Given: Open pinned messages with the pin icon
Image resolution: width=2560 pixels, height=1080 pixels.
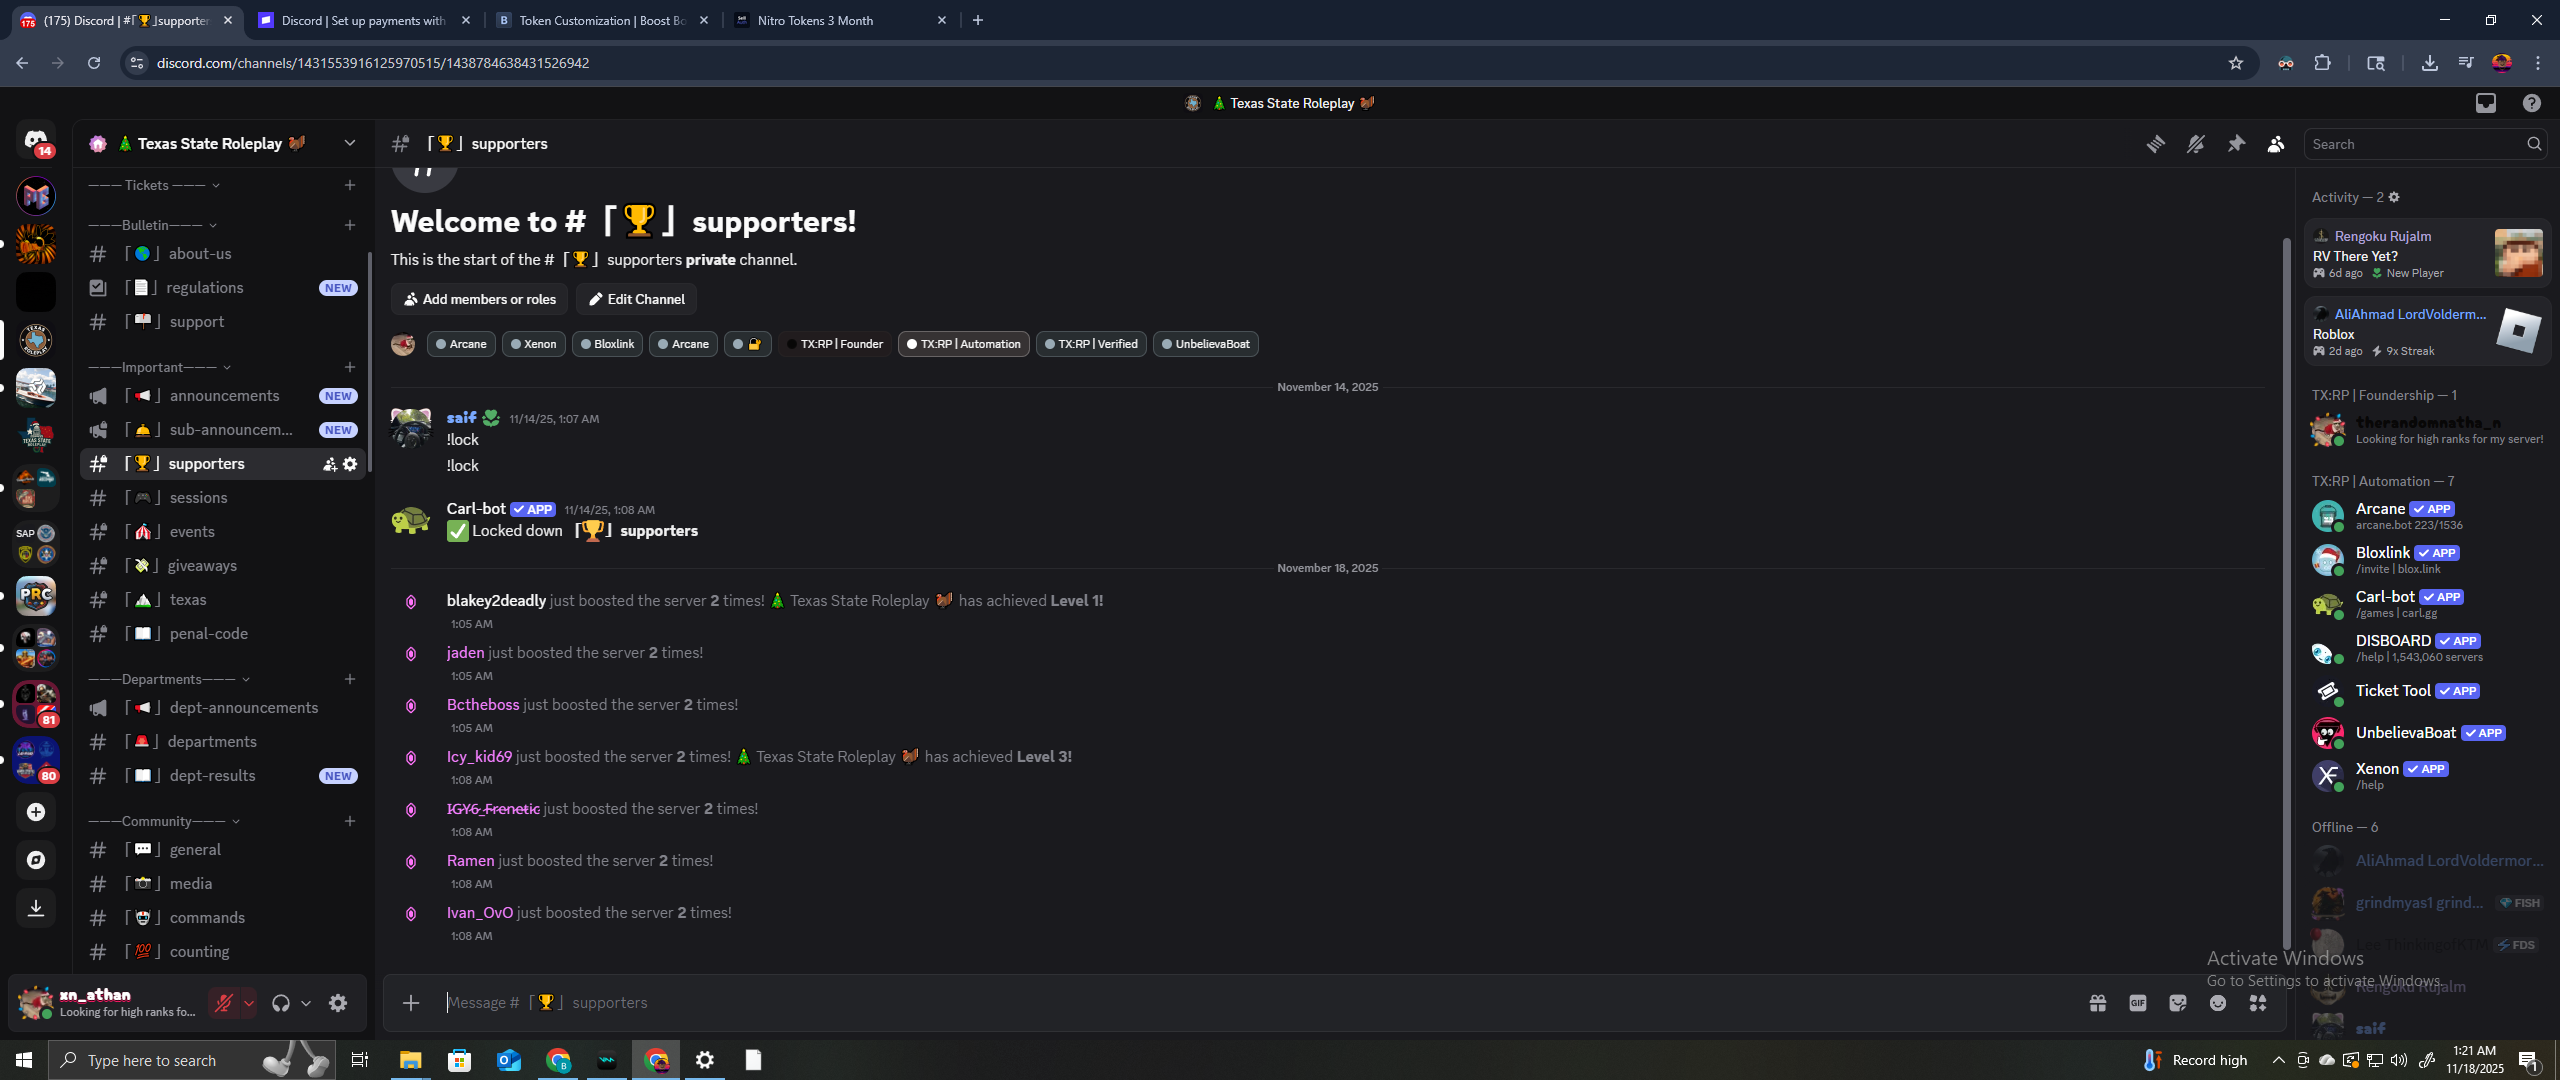Looking at the screenshot, I should tap(2236, 144).
